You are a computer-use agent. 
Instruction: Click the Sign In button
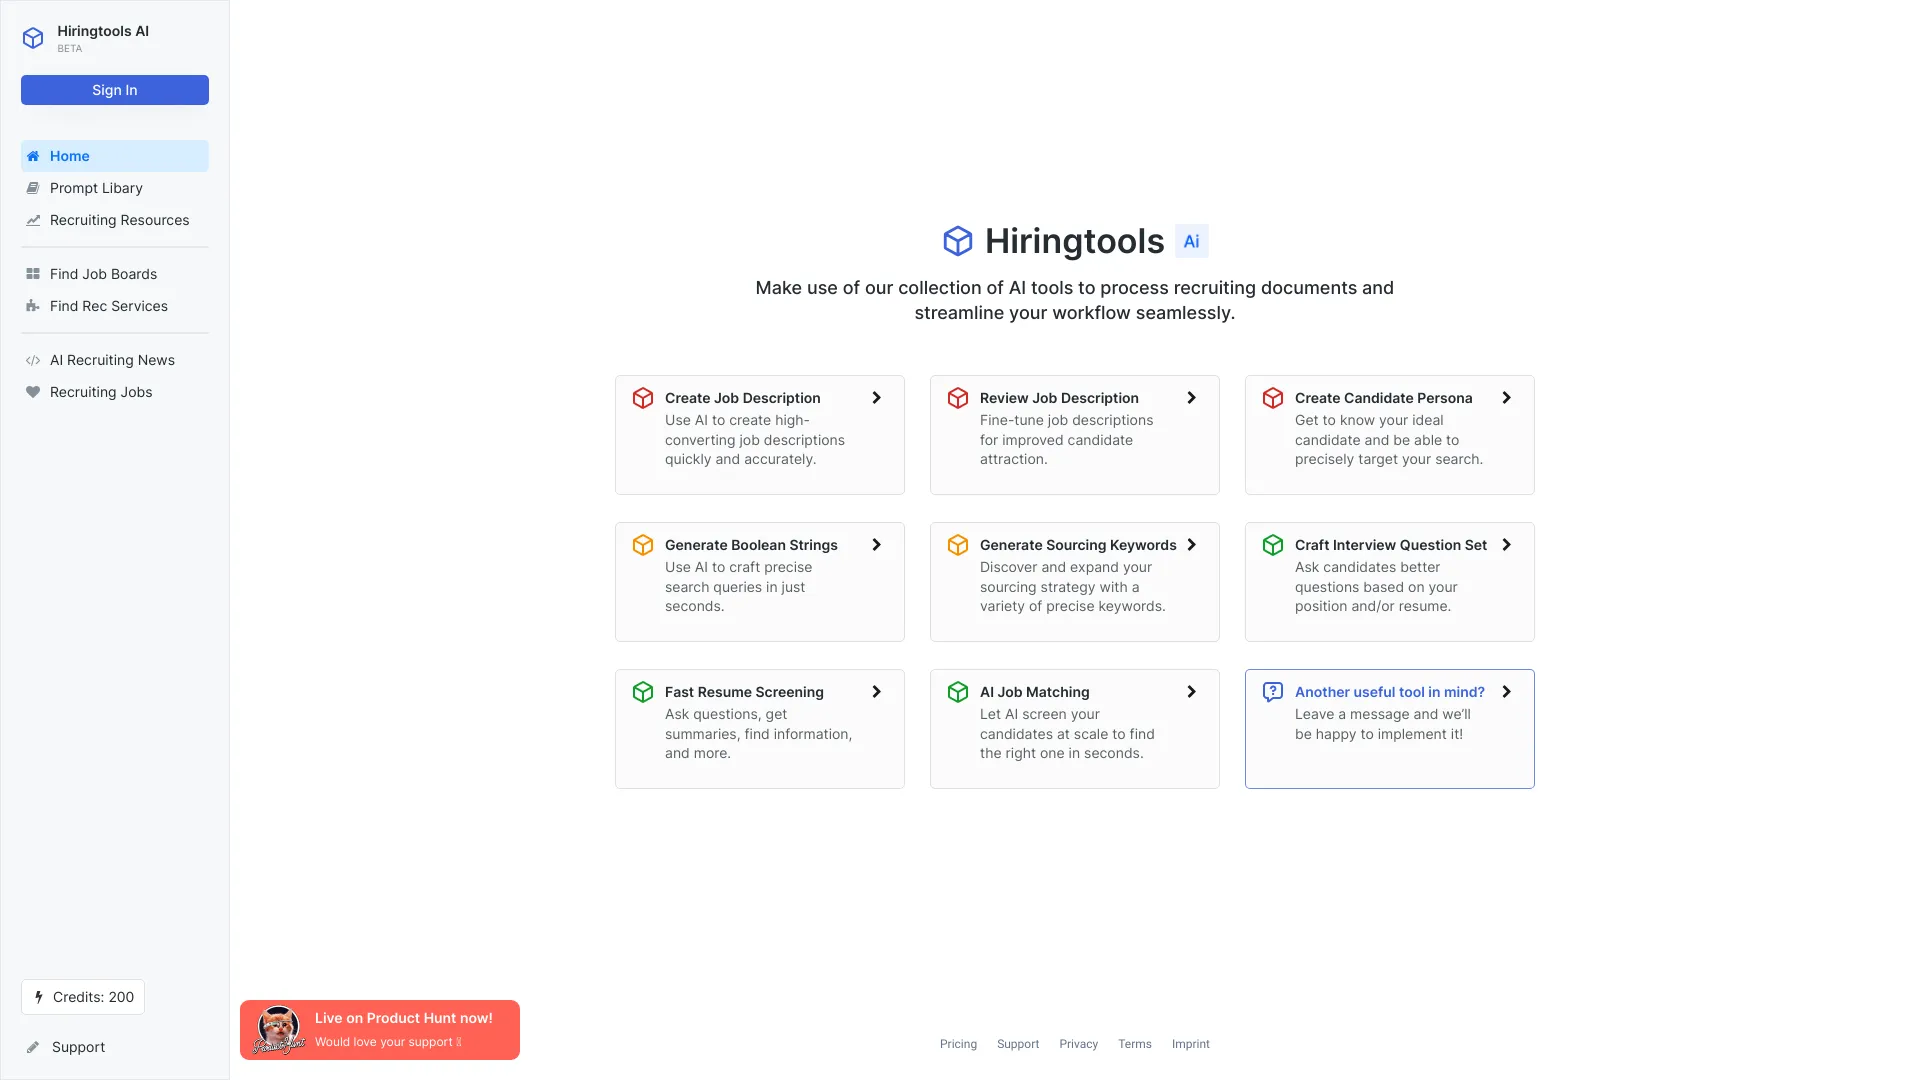tap(113, 90)
